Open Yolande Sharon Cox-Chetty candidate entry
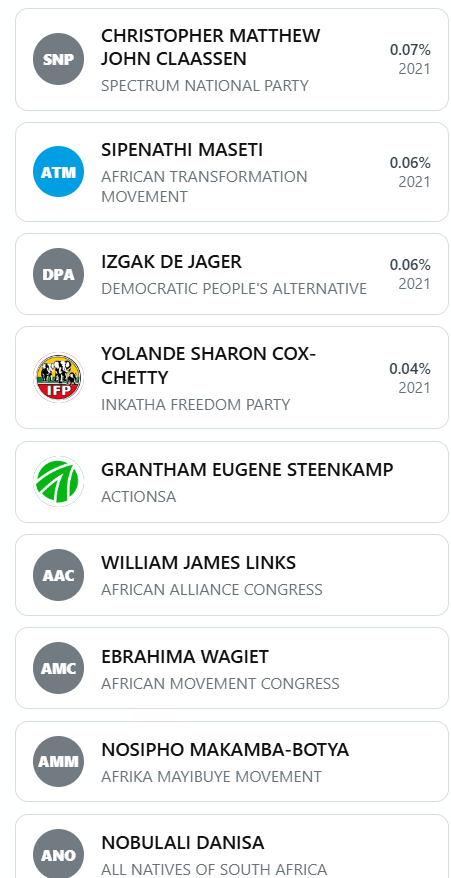This screenshot has width=451, height=878. pos(231,377)
